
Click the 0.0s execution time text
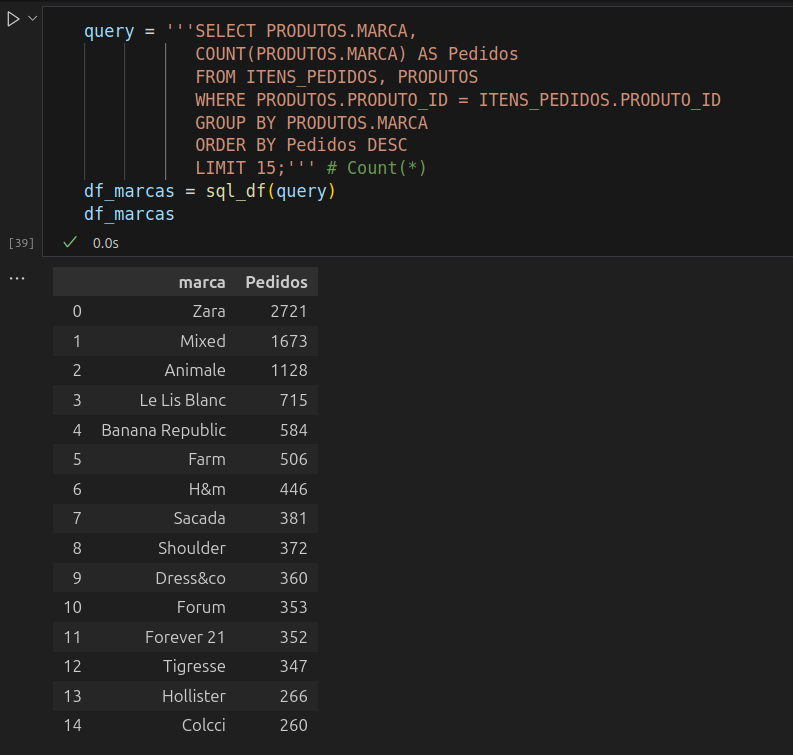tap(106, 243)
